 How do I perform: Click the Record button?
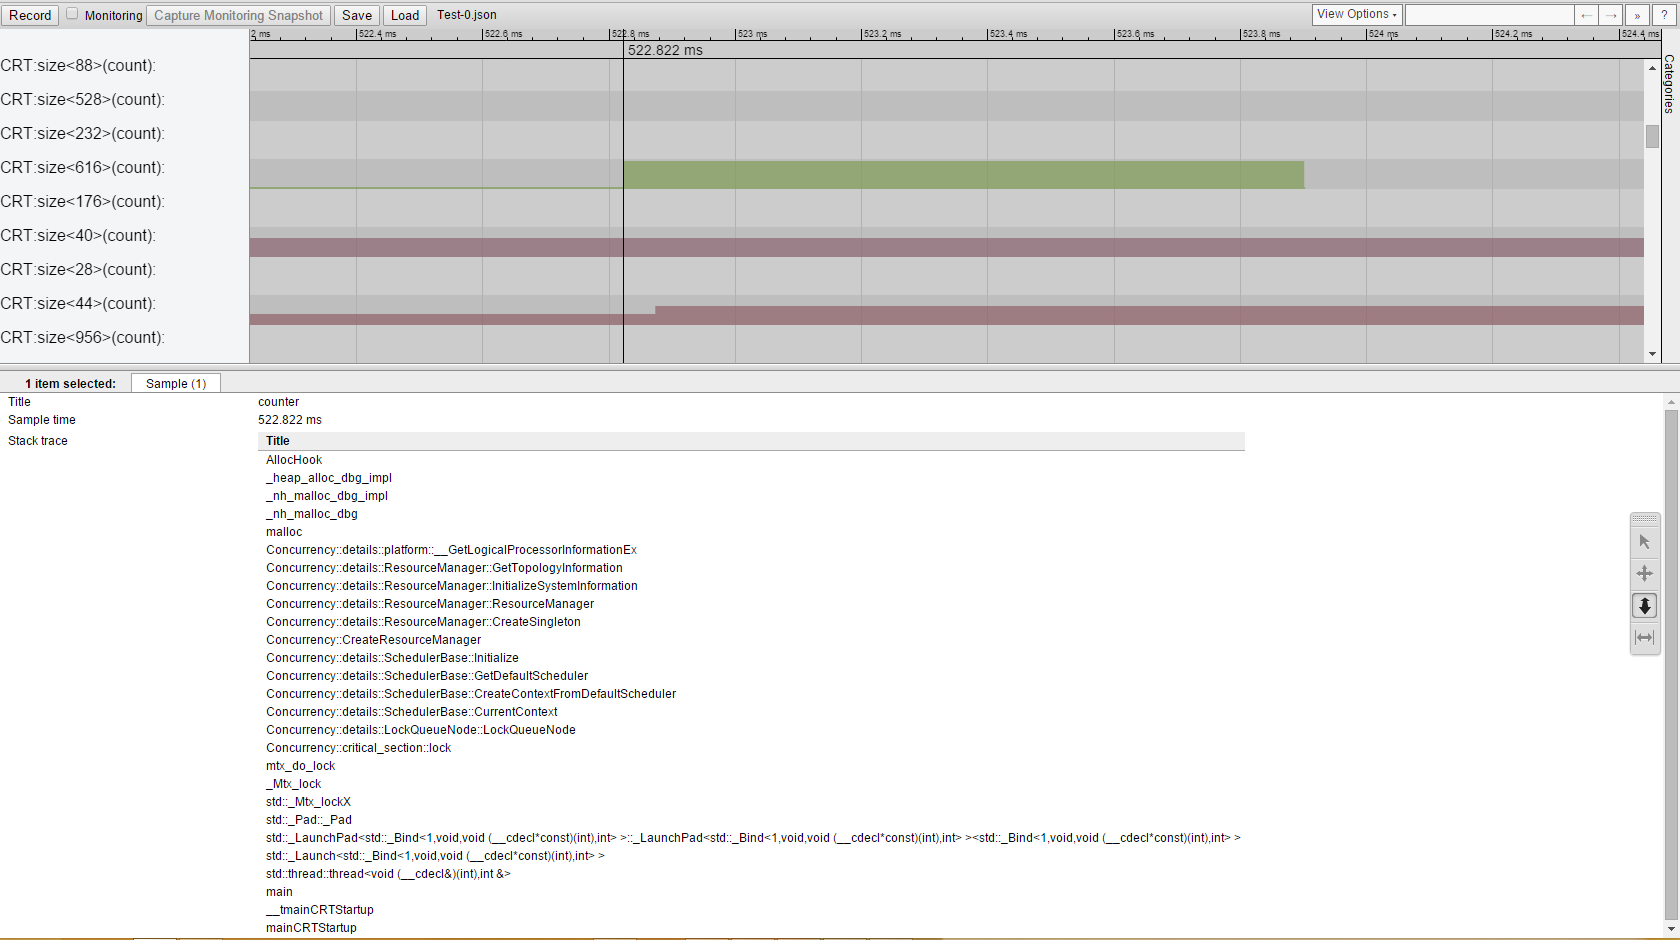(30, 15)
